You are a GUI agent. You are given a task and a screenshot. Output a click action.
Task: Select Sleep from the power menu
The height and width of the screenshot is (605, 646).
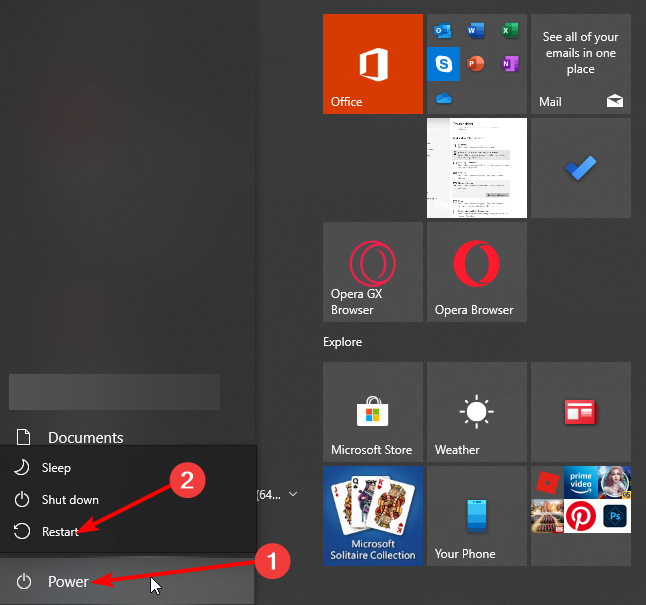tap(128, 468)
